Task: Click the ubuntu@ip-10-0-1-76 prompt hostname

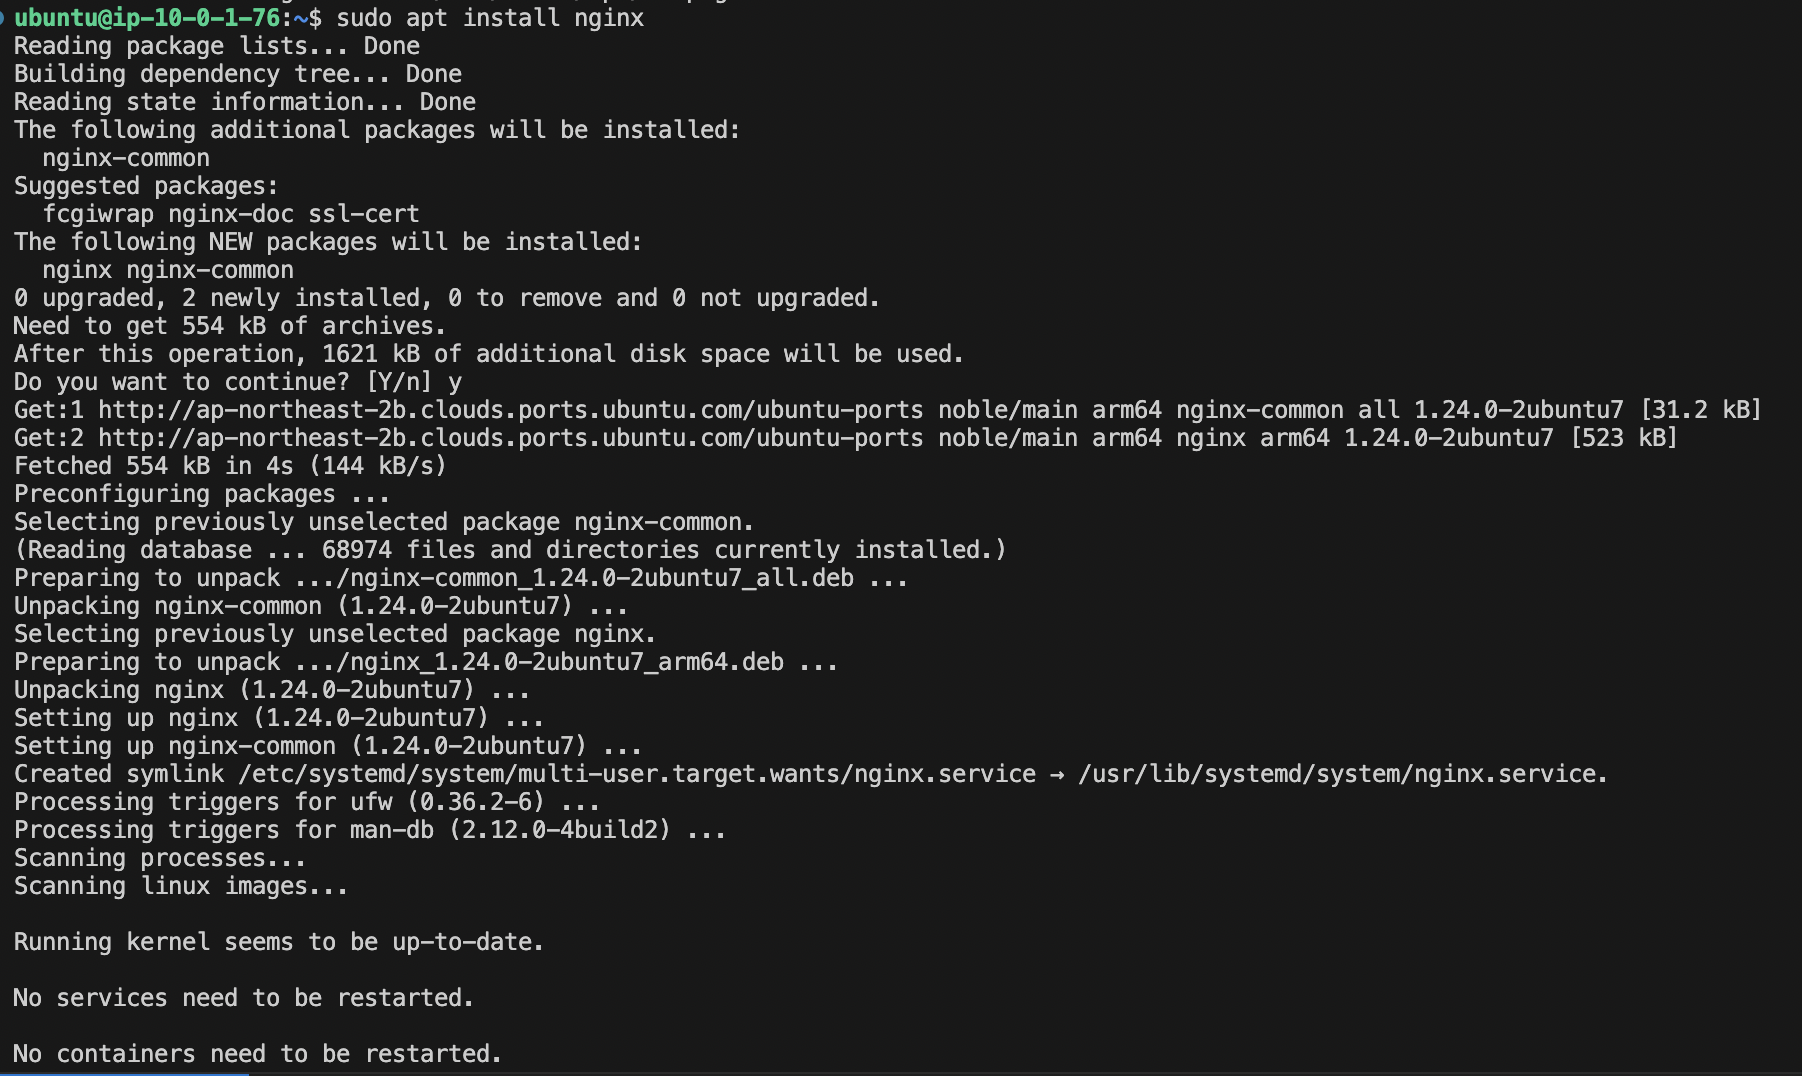Action: point(147,18)
